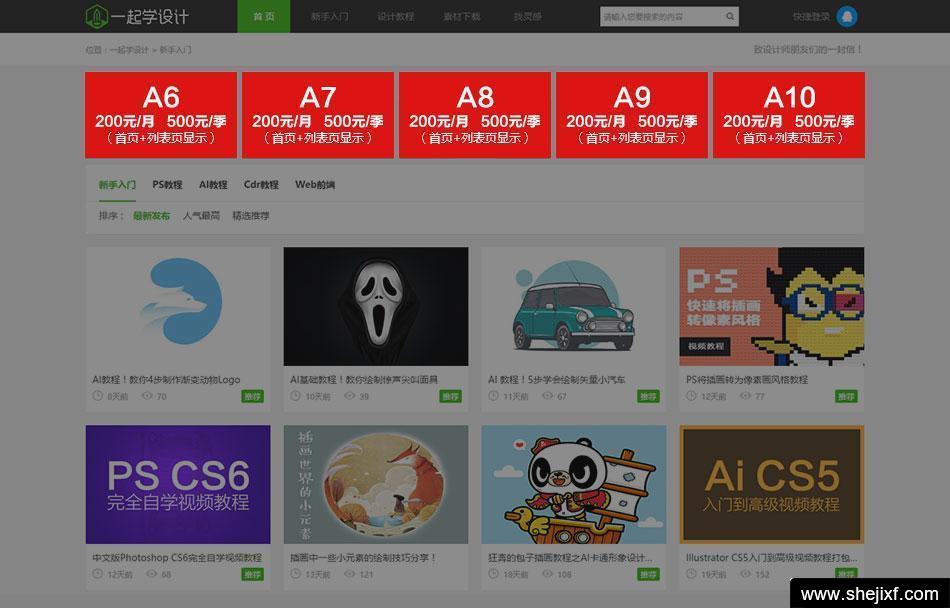Click clock icon on the 矢量小汽车 card
The width and height of the screenshot is (950, 608).
[x=494, y=396]
